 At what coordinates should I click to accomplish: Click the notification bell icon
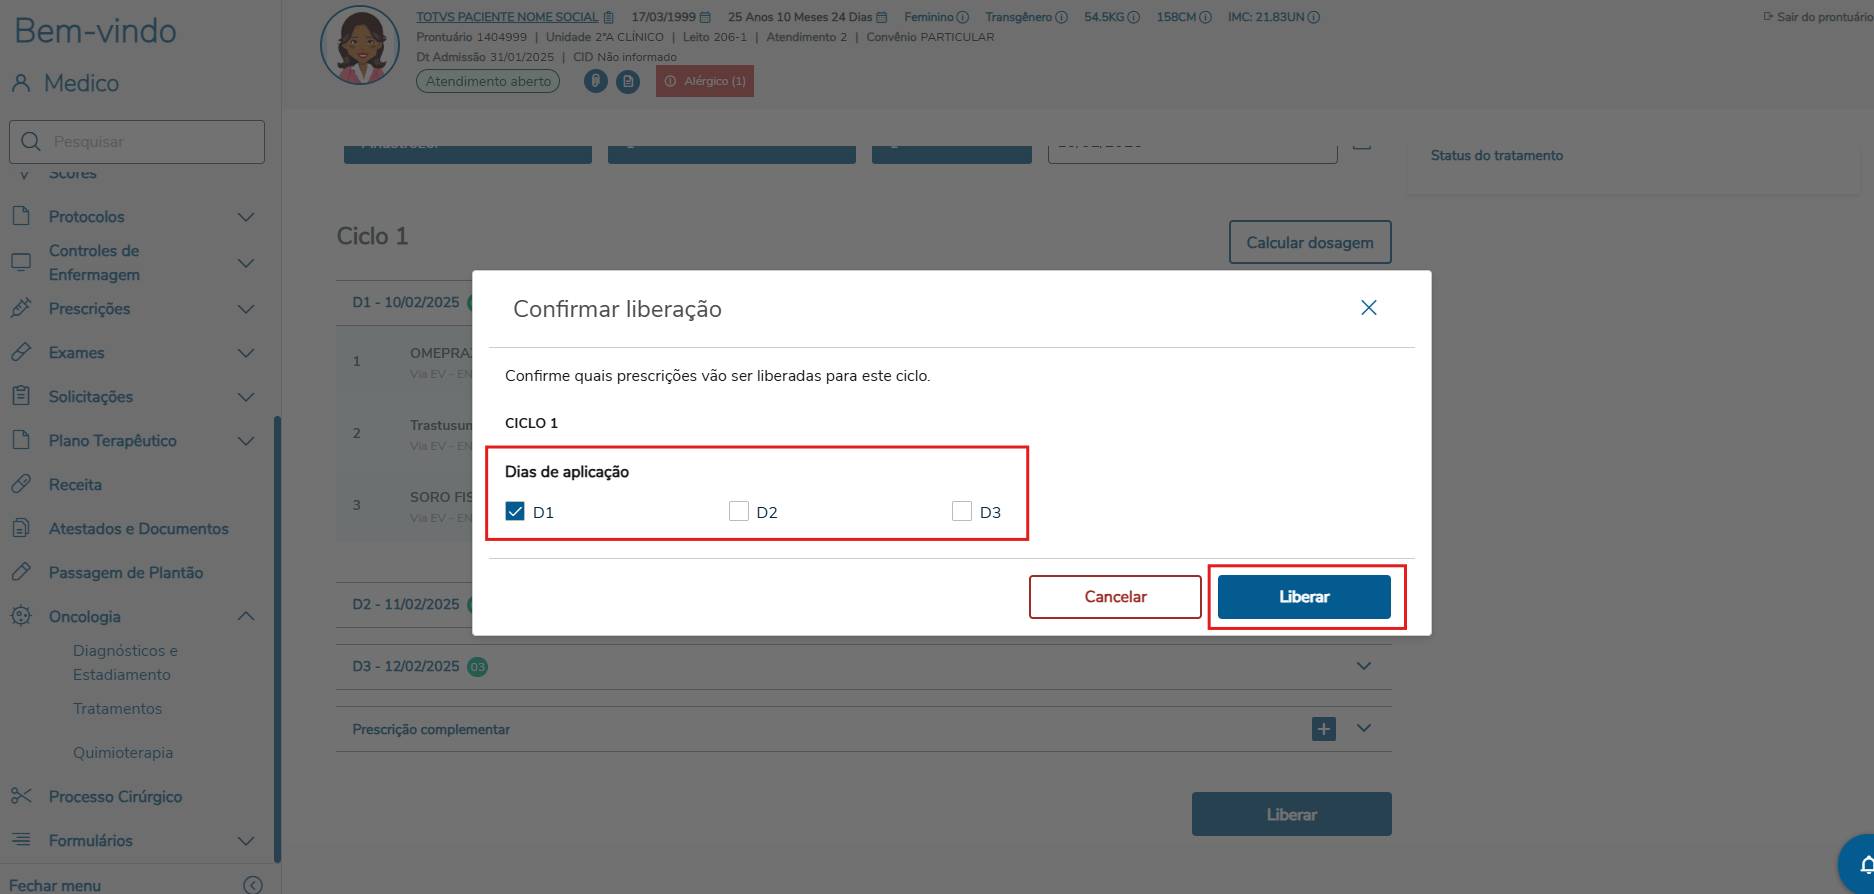(1864, 864)
